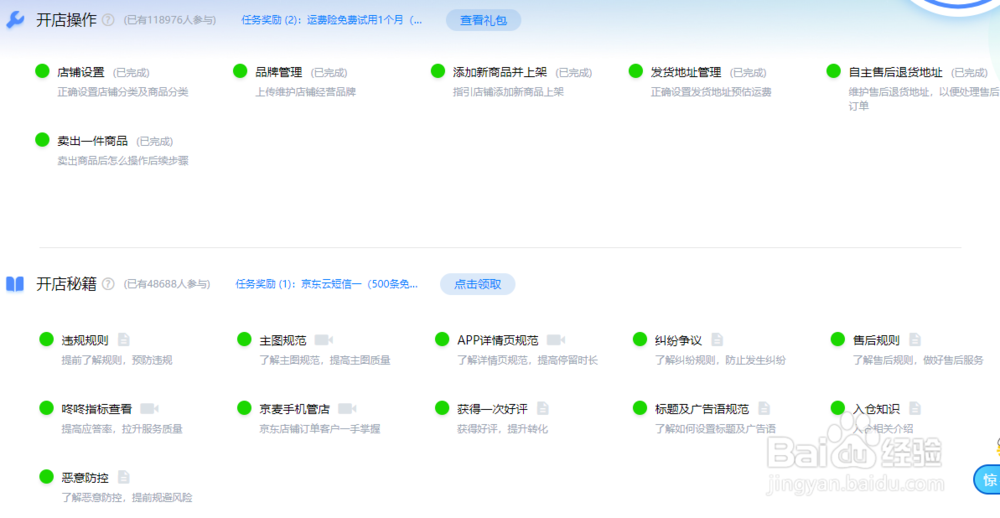The width and height of the screenshot is (1000, 518).
Task: Click the help icon beside 开店操作
Action: (108, 20)
